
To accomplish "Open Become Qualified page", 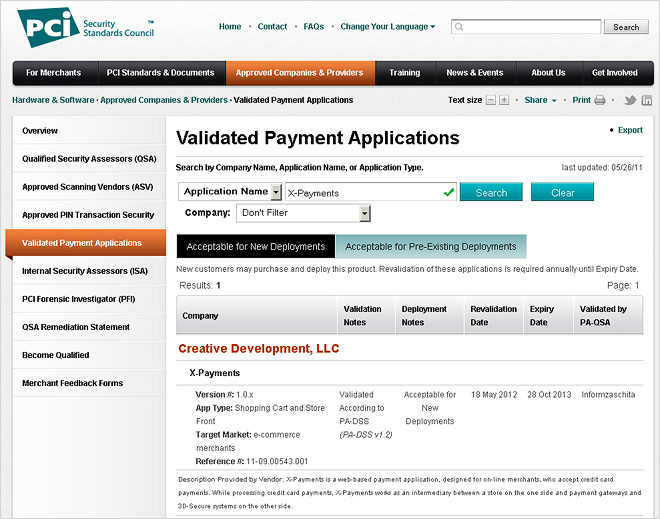I will point(89,355).
